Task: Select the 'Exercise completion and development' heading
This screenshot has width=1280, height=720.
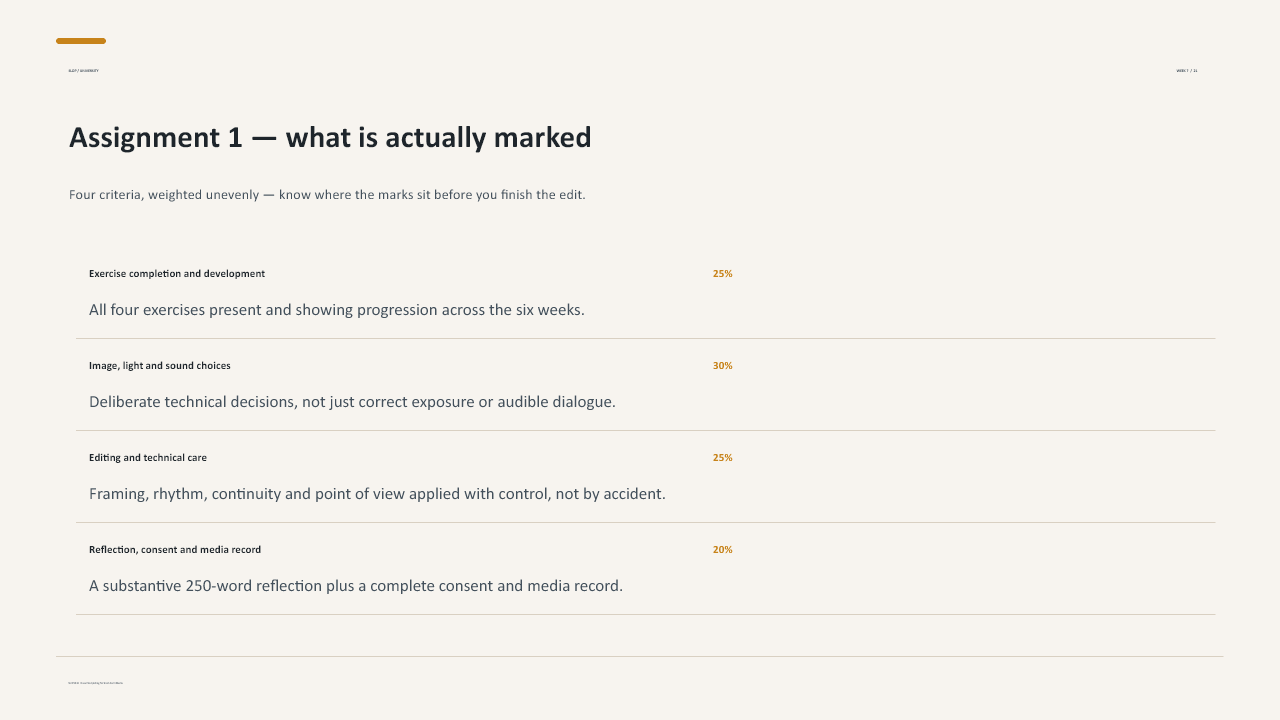Action: [177, 273]
